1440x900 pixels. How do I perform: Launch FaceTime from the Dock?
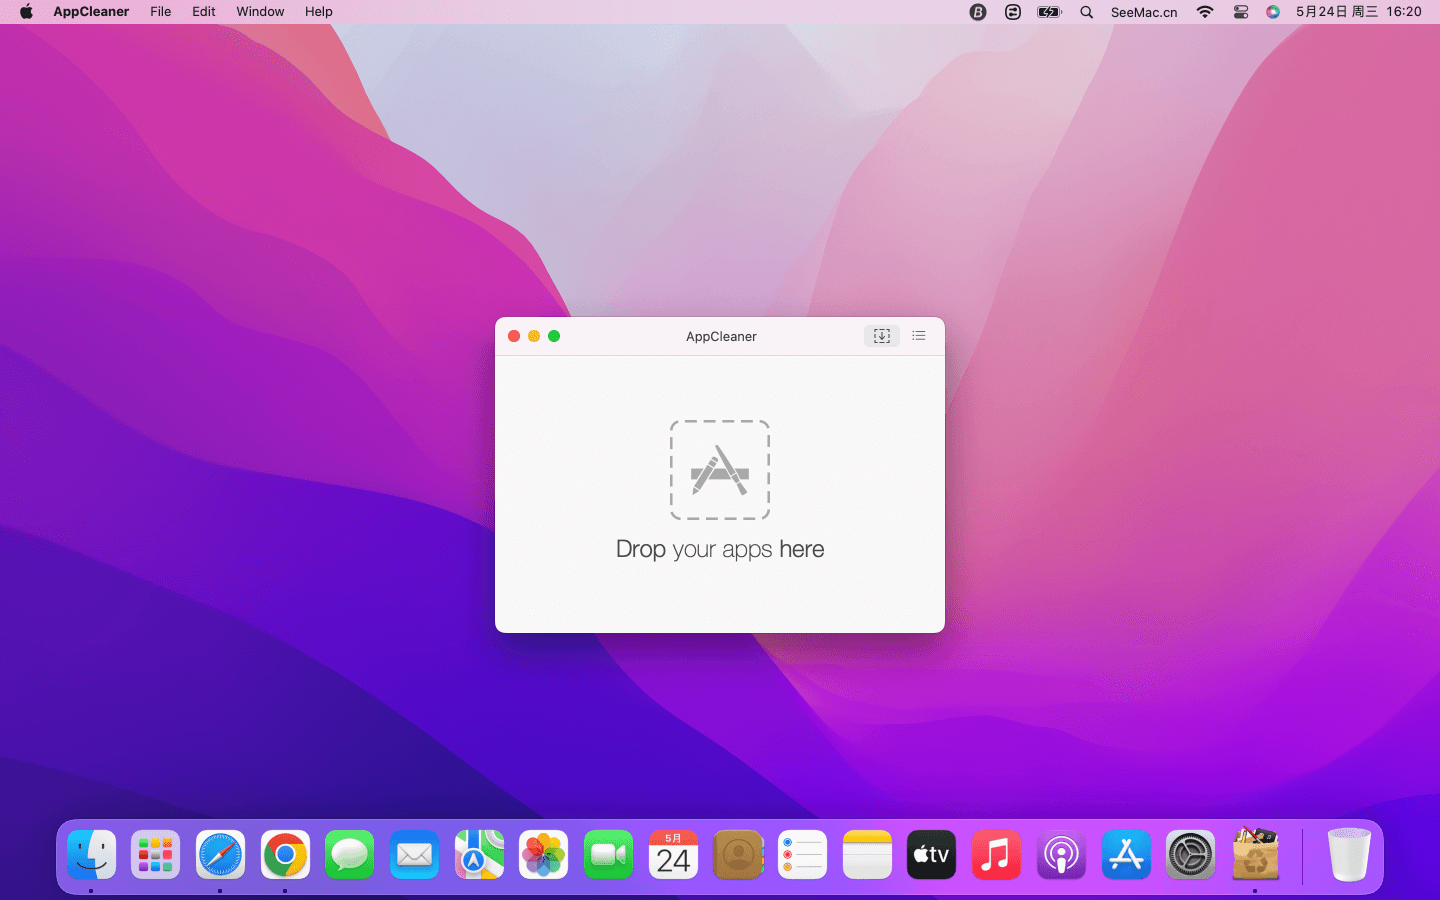click(608, 855)
